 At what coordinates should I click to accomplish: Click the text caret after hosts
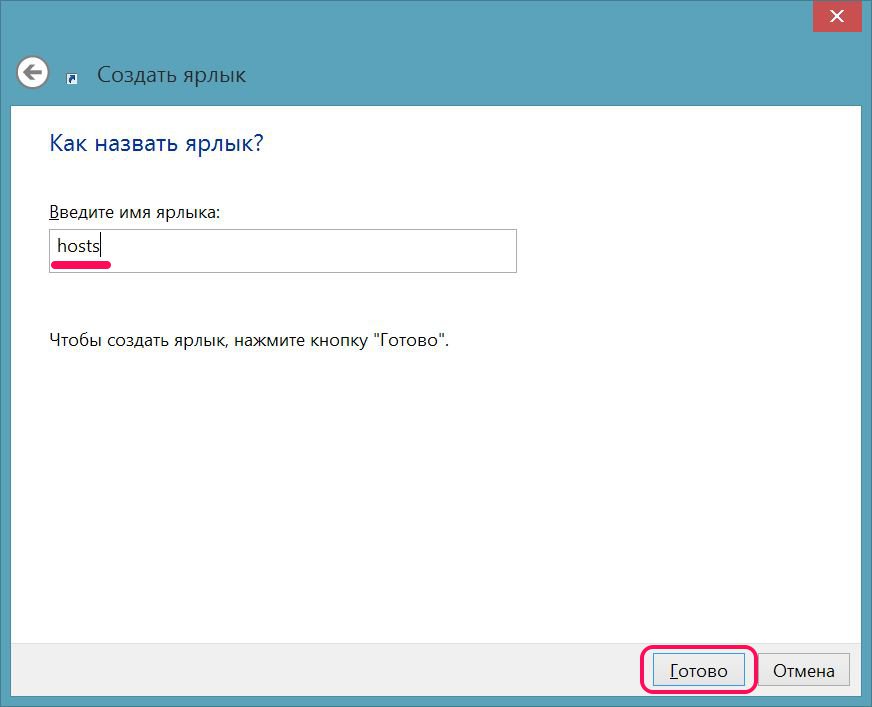coord(101,246)
